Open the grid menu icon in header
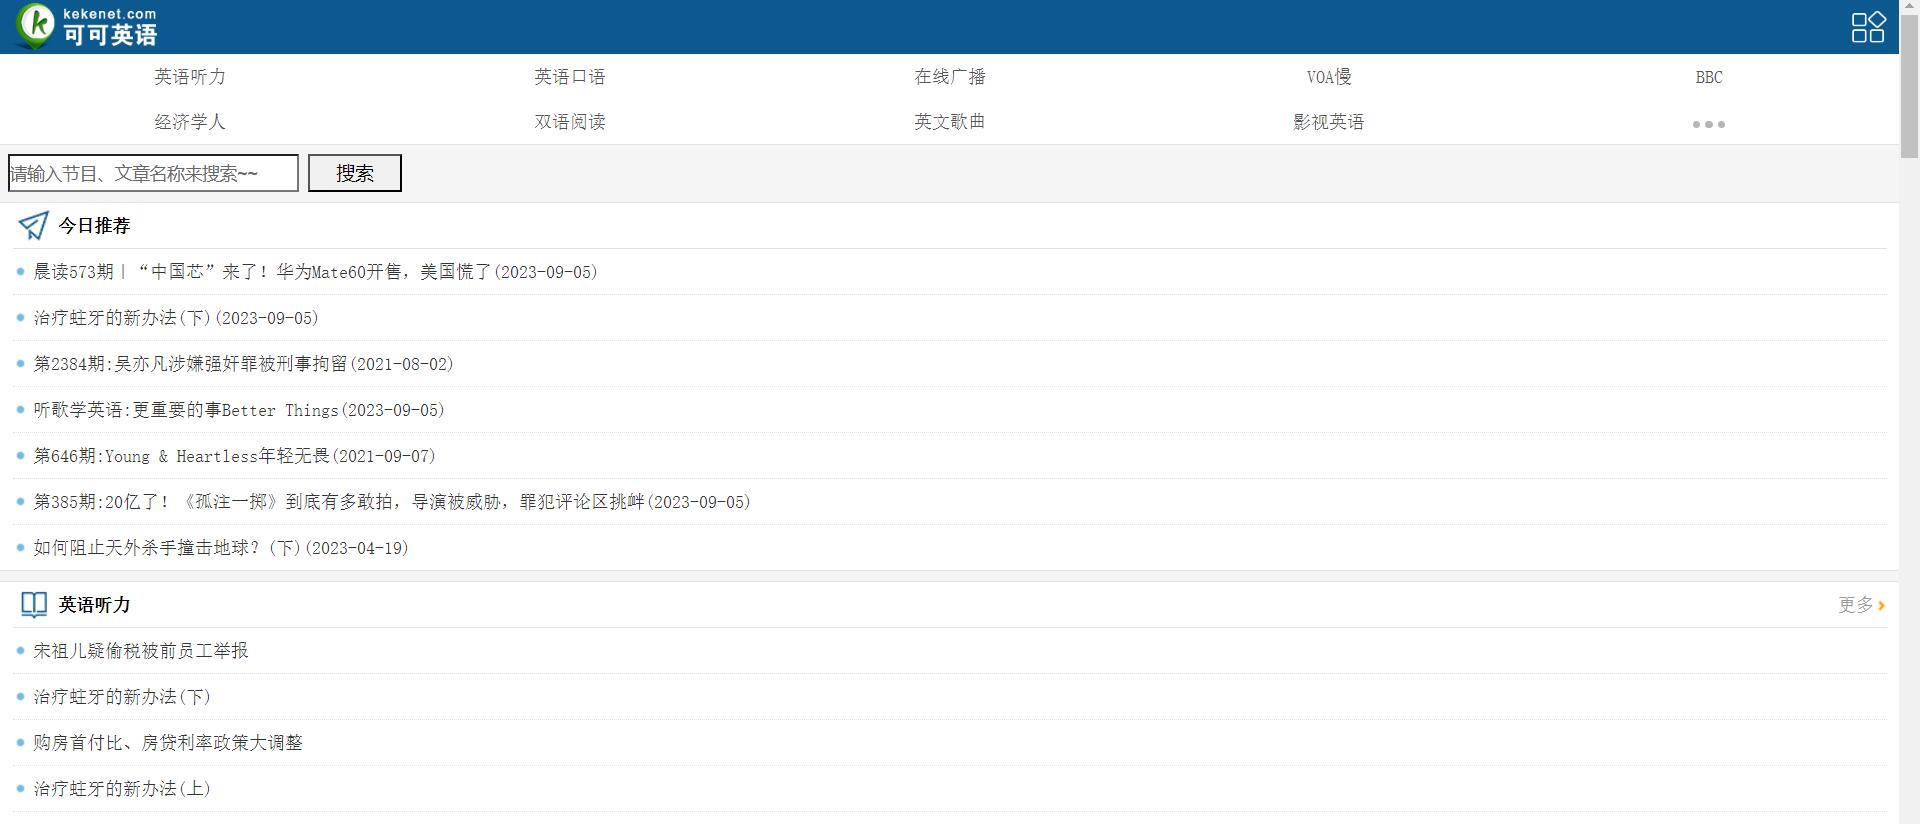 click(x=1867, y=27)
